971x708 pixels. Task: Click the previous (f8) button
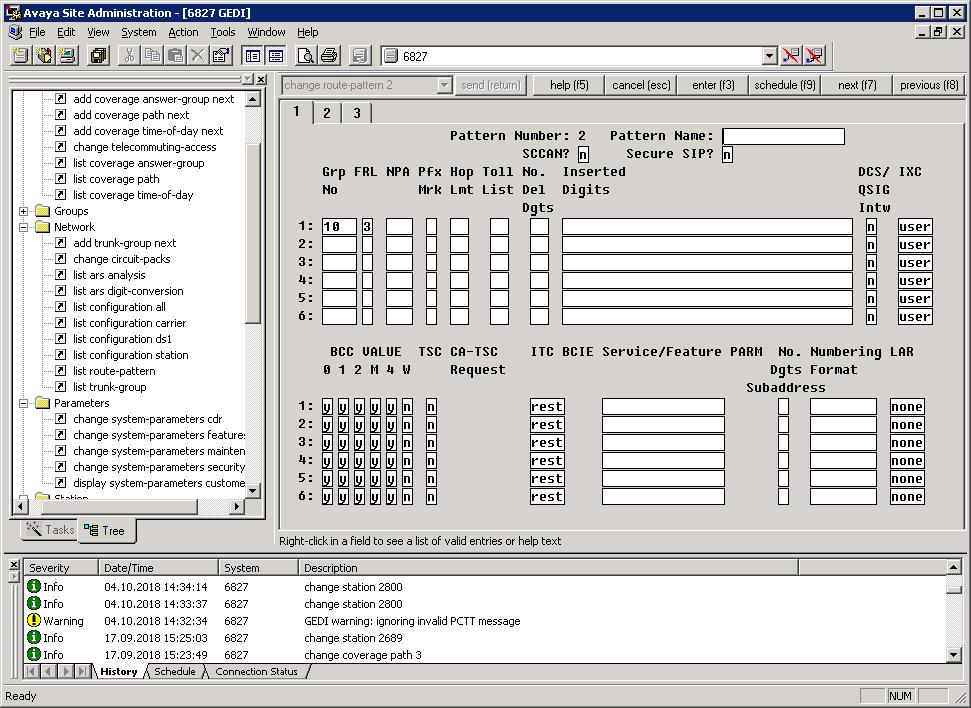[x=929, y=85]
